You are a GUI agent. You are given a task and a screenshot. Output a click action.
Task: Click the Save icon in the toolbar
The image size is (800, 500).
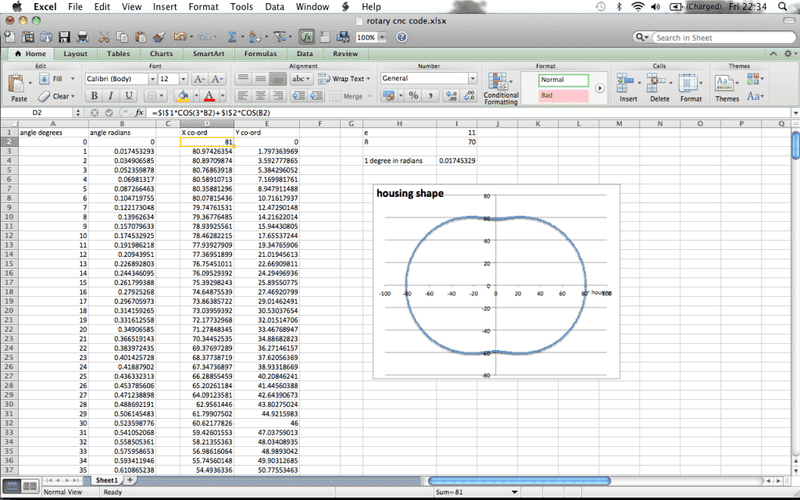[66, 37]
